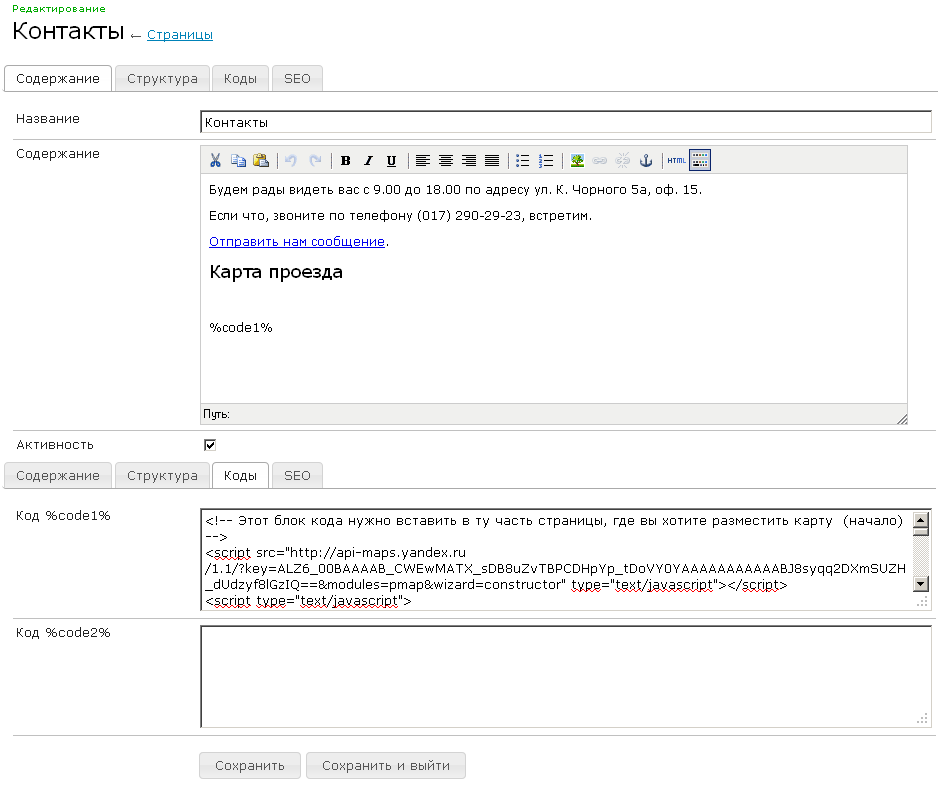The image size is (938, 790).
Task: Toggle the visual aids icon in the toolbar
Action: (x=700, y=160)
